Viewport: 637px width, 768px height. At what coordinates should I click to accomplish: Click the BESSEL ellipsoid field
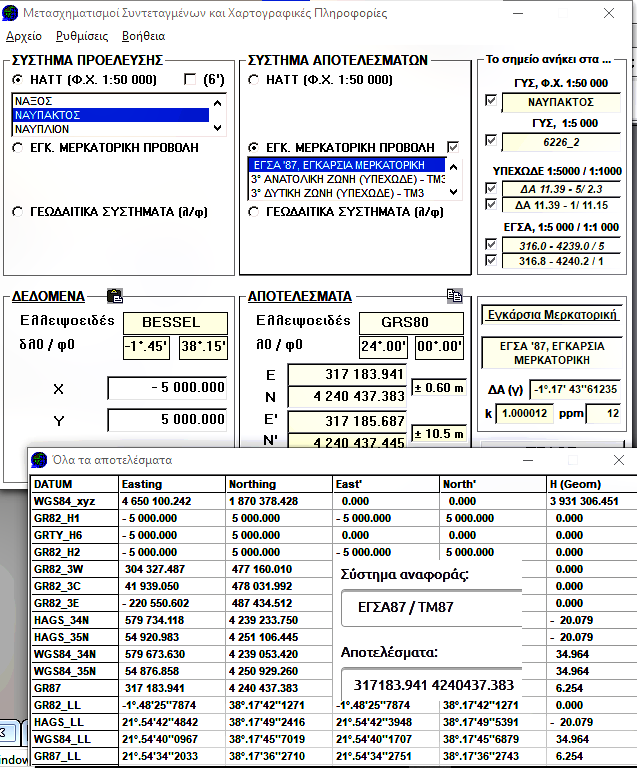tap(175, 322)
